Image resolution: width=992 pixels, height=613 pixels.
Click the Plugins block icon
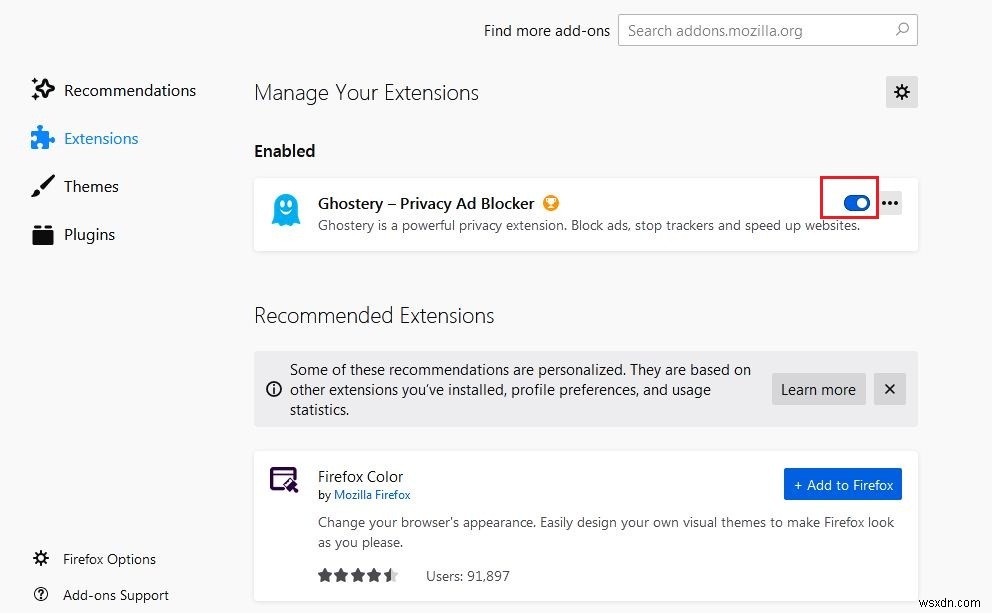click(x=42, y=235)
